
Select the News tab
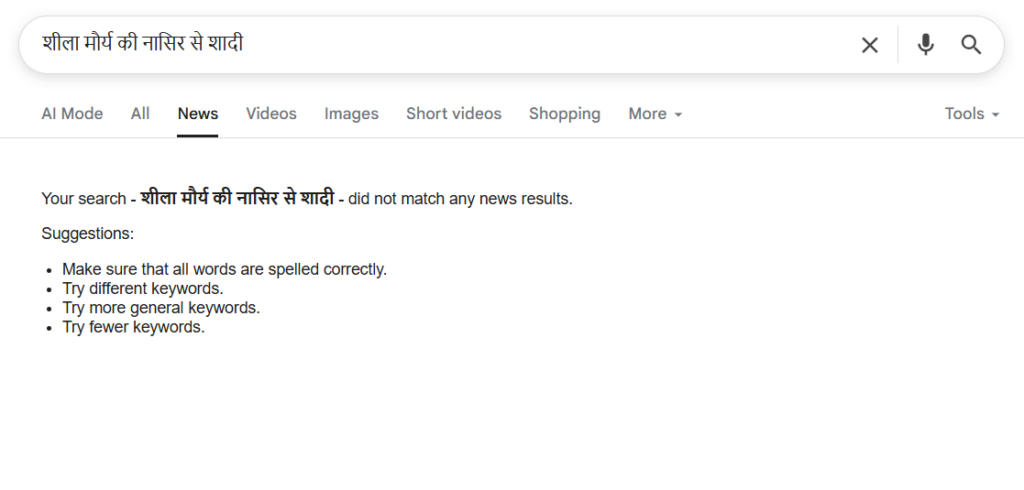(x=198, y=114)
